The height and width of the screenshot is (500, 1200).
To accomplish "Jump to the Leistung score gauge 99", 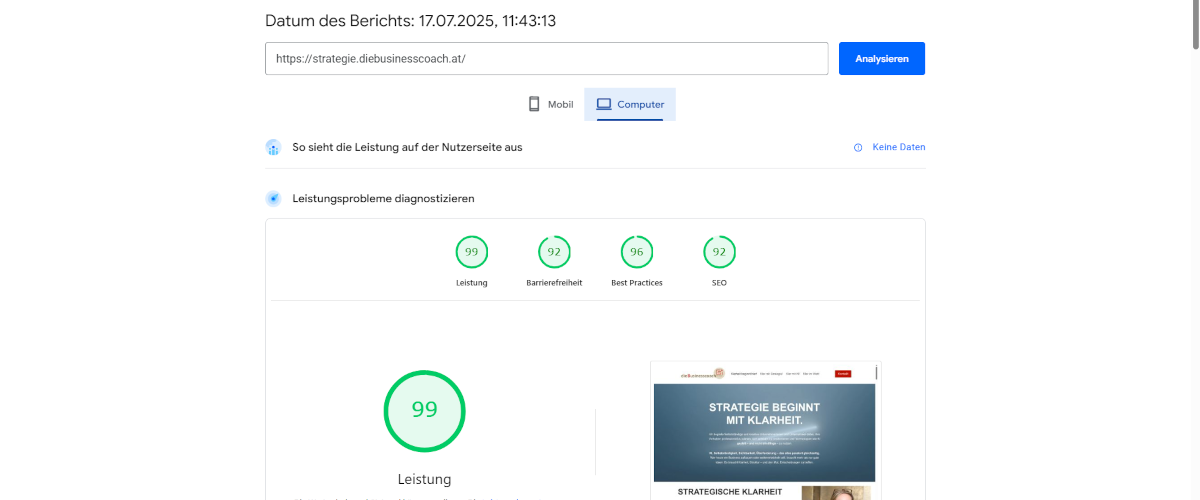I will click(x=471, y=252).
